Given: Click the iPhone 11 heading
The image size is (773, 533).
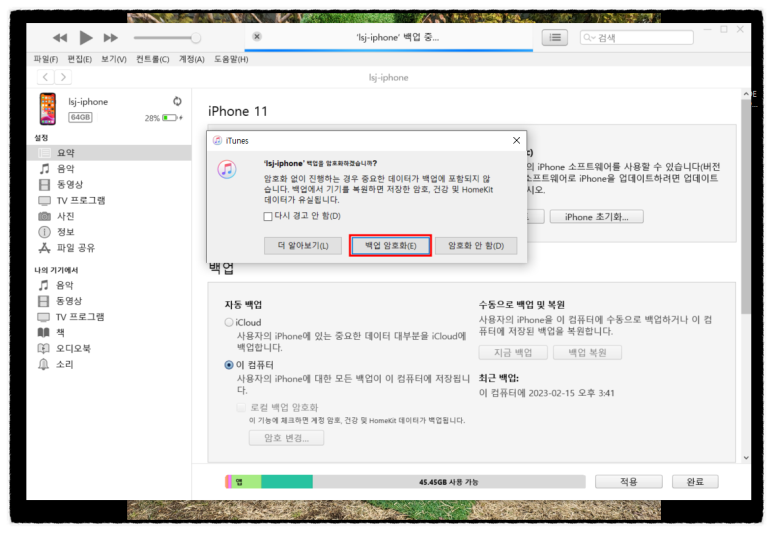Looking at the screenshot, I should click(x=238, y=111).
